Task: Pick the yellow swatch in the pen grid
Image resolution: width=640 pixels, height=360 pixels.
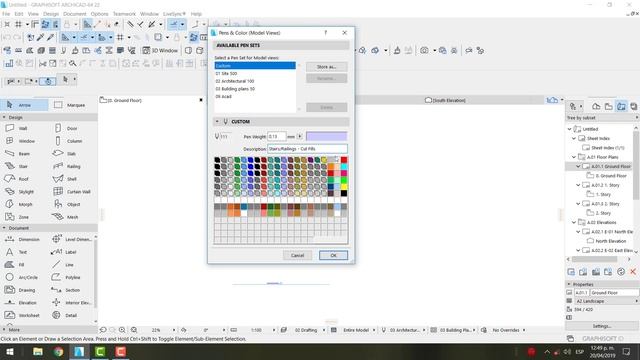Action: [344, 187]
